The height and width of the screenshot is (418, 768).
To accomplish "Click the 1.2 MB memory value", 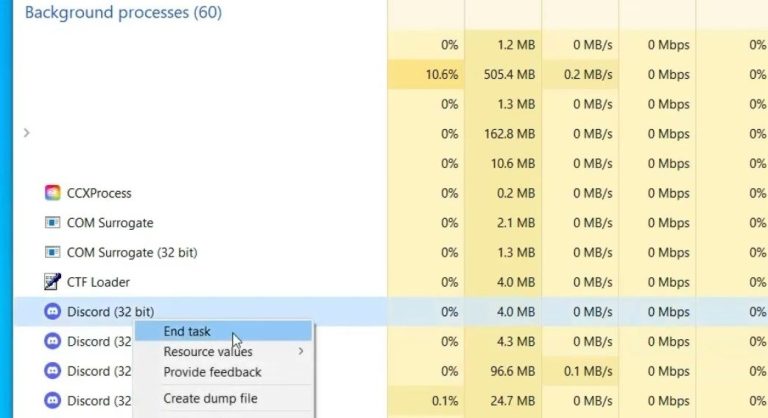I will coord(516,45).
